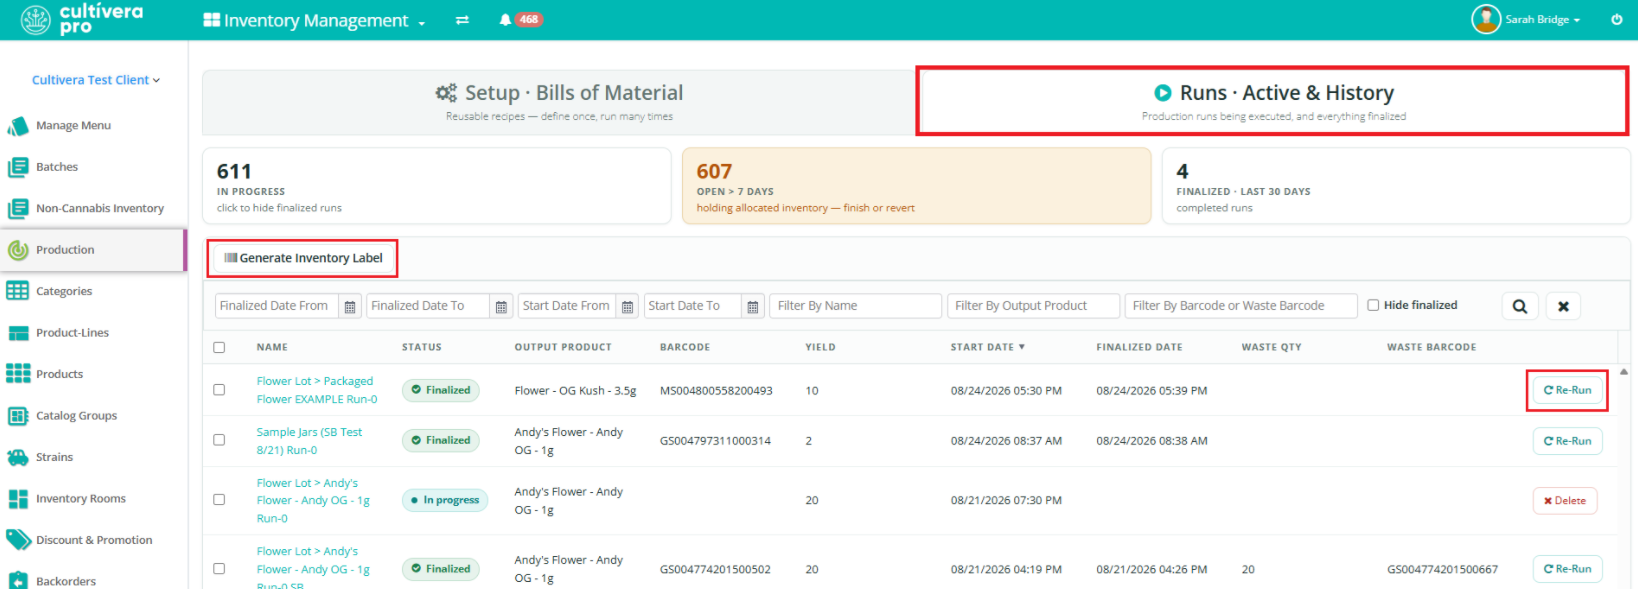Open calendar for Start Date To
Screen dimensions: 1638x589
753,306
